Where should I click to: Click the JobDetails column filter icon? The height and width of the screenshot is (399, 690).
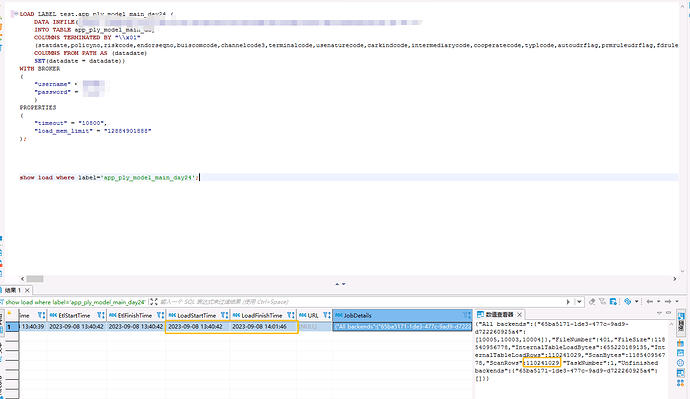pyautogui.click(x=466, y=315)
